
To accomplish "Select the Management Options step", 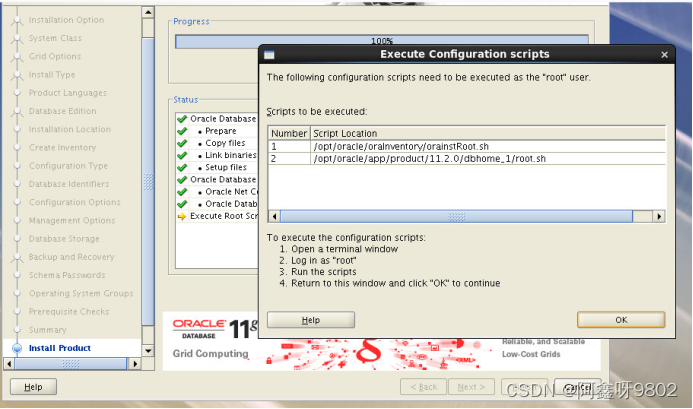I will [72, 220].
